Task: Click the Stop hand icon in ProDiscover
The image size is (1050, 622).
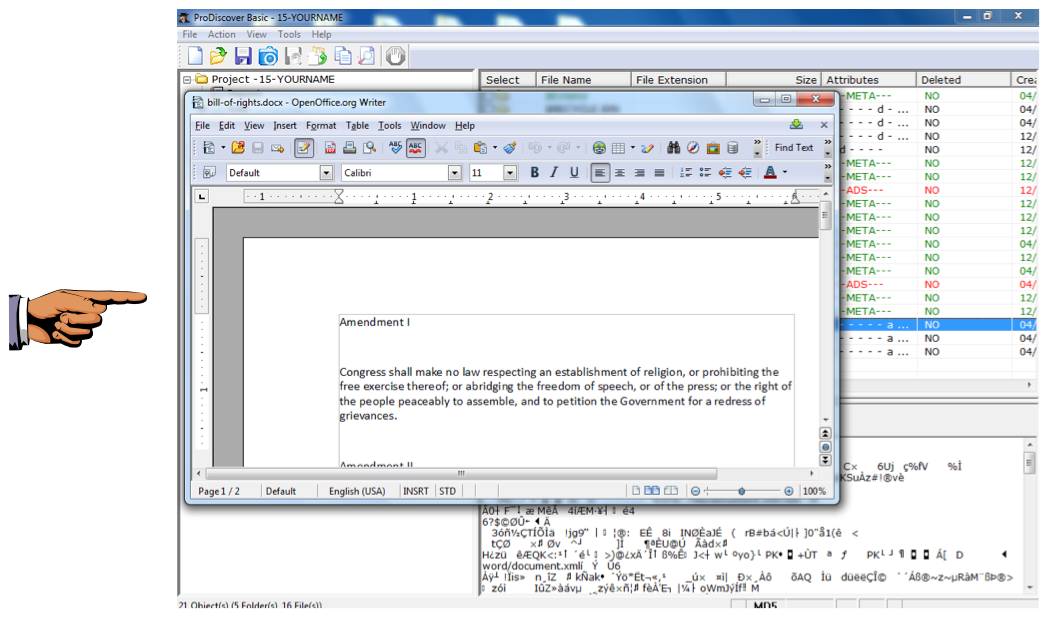Action: pos(395,56)
